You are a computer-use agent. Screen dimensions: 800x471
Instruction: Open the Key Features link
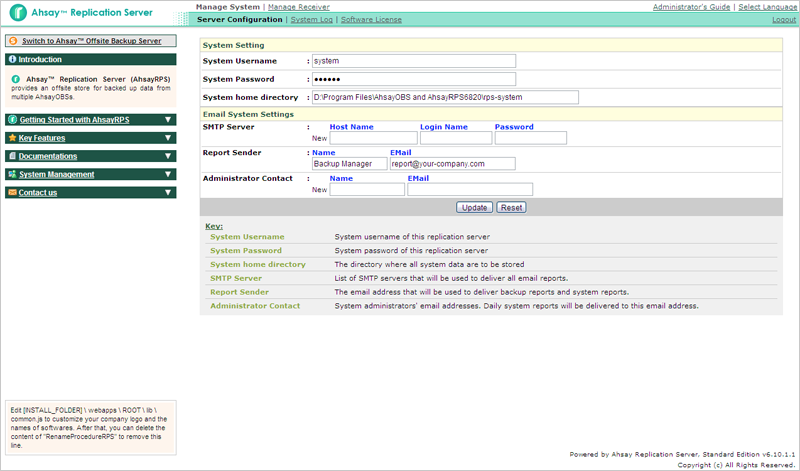pyautogui.click(x=42, y=138)
